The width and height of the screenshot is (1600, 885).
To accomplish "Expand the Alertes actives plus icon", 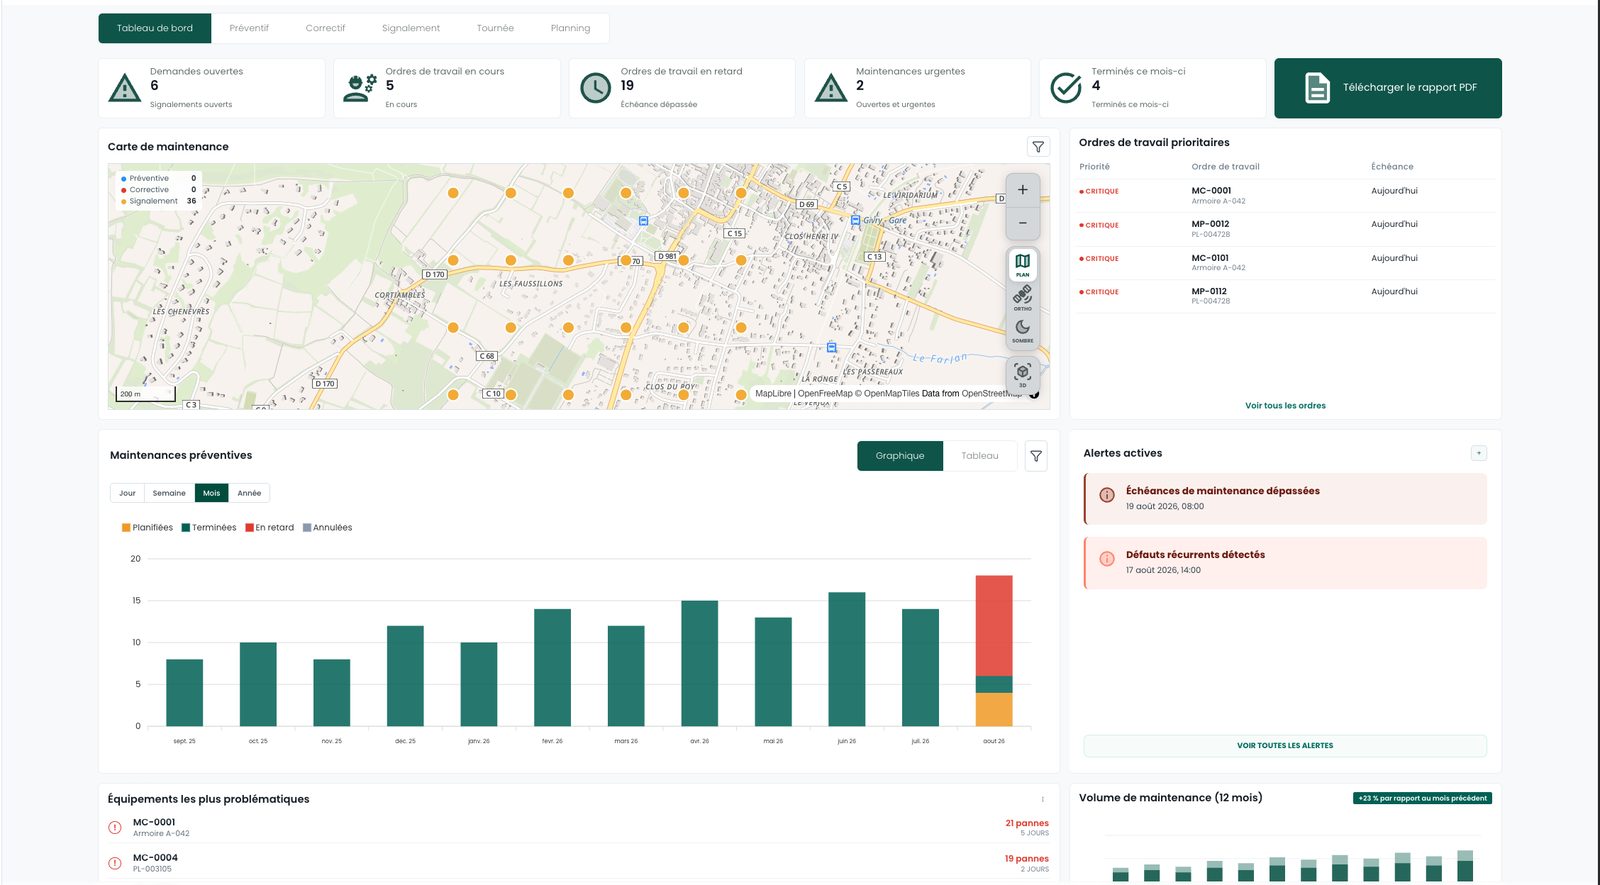I will (x=1479, y=453).
